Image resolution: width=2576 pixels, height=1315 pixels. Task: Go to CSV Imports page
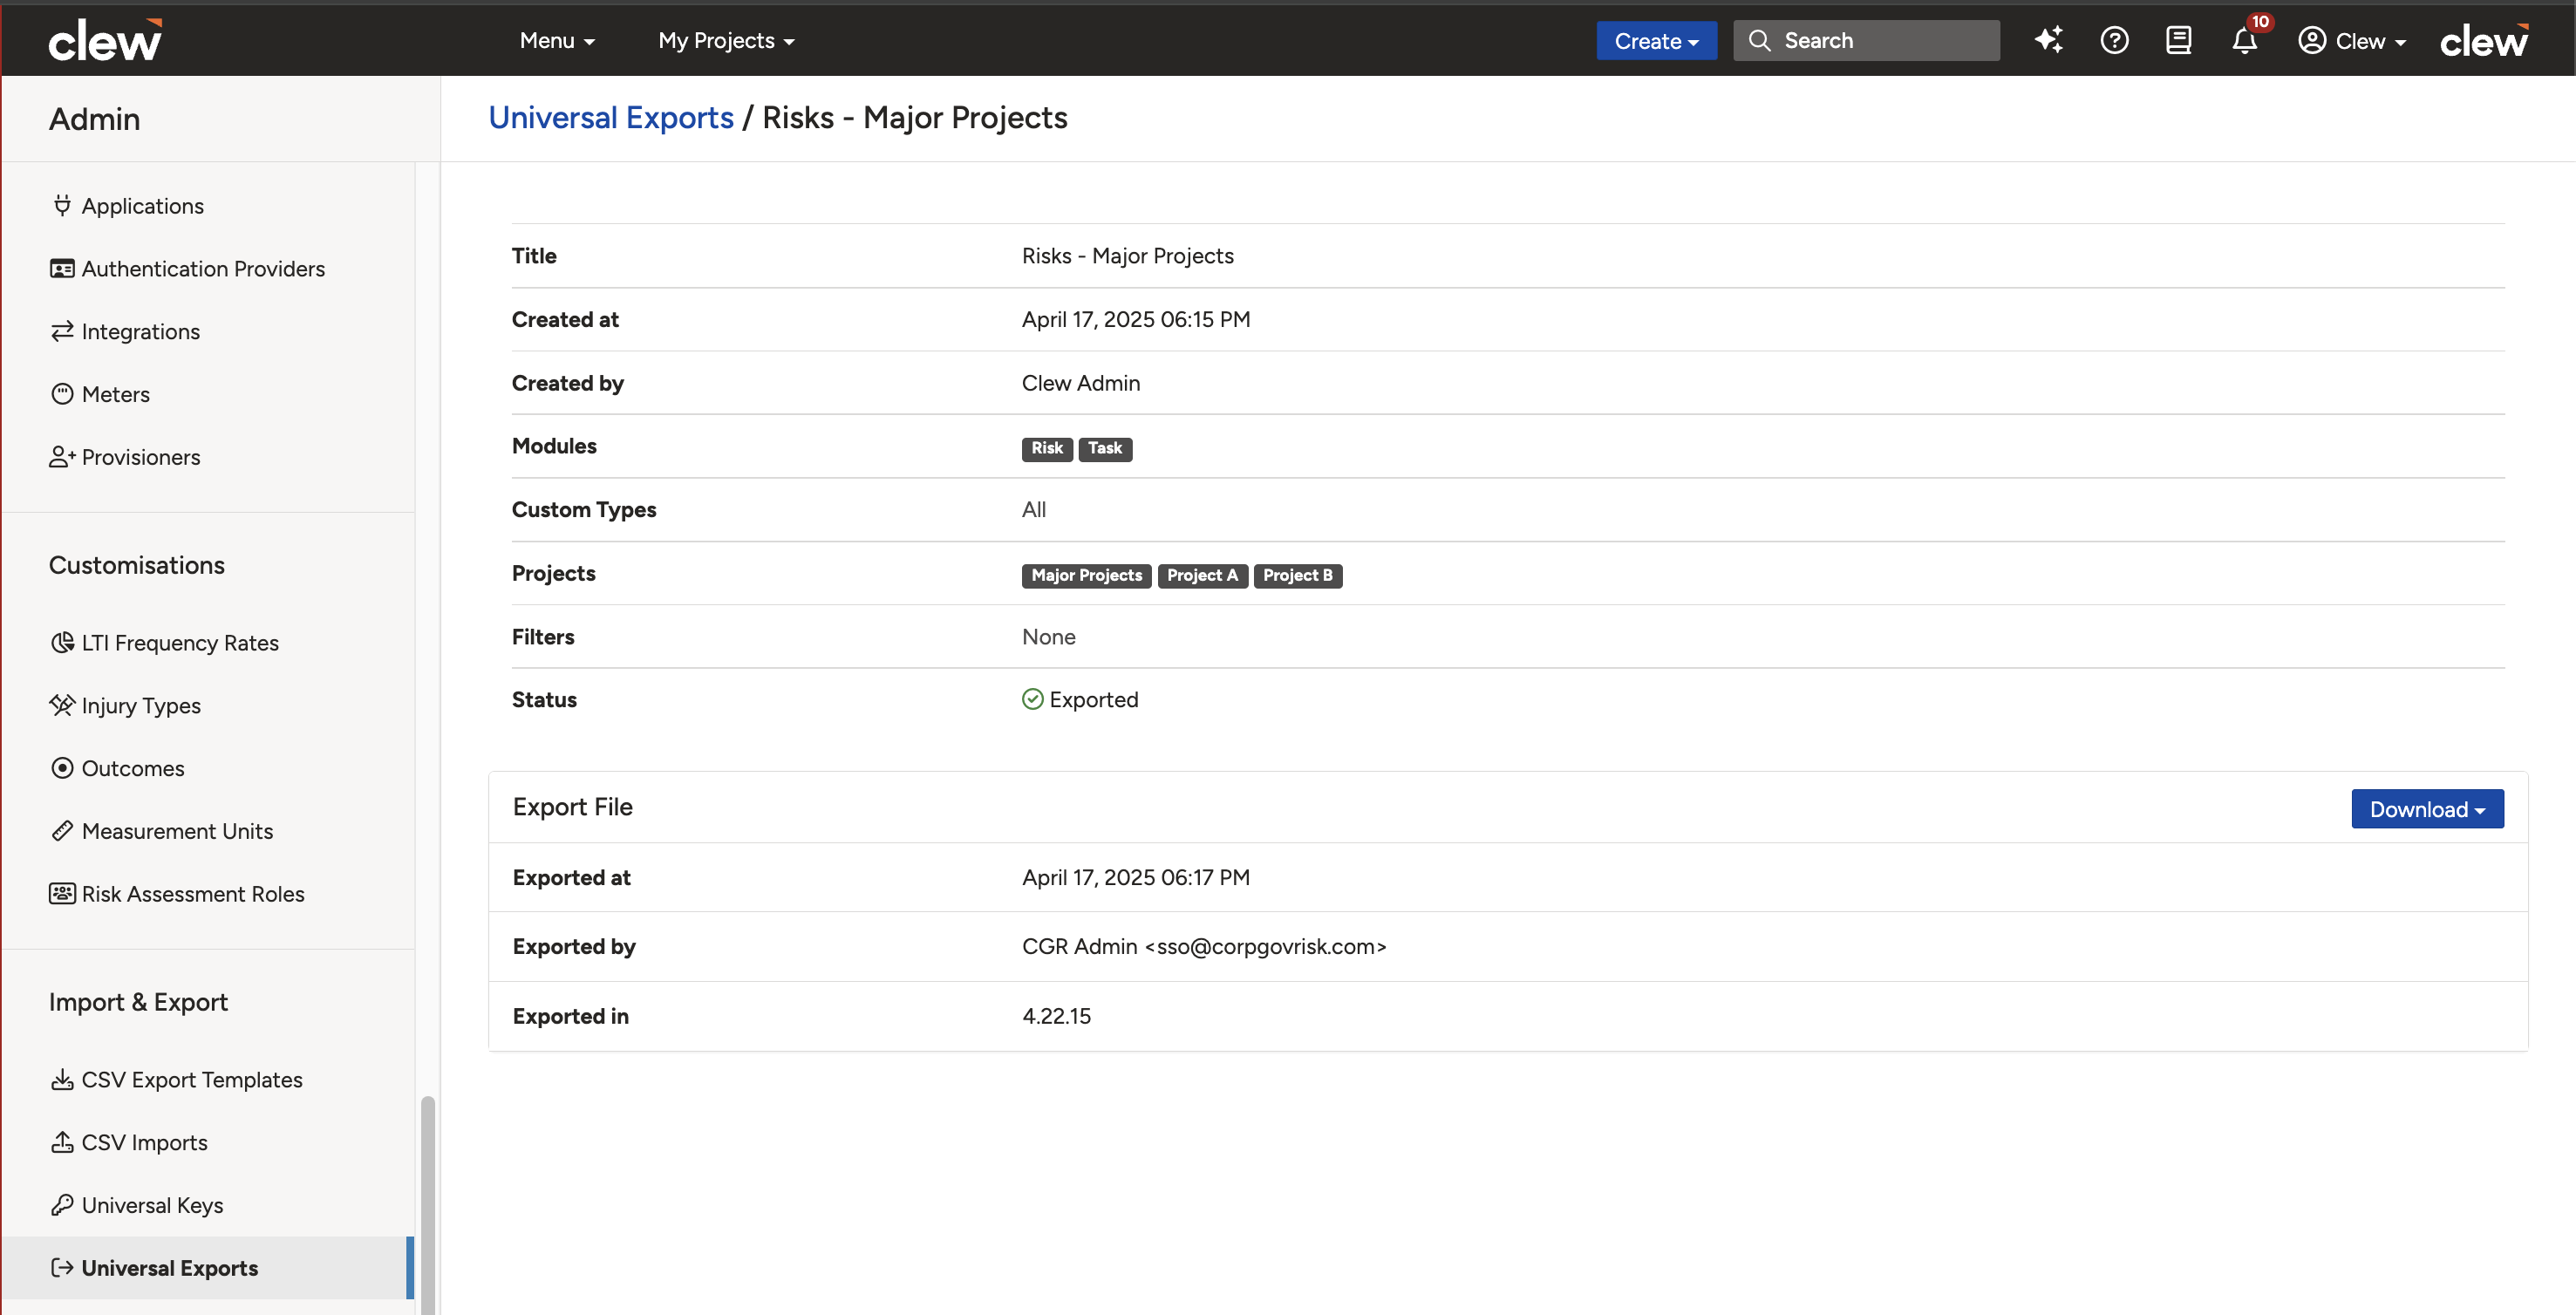click(x=145, y=1142)
